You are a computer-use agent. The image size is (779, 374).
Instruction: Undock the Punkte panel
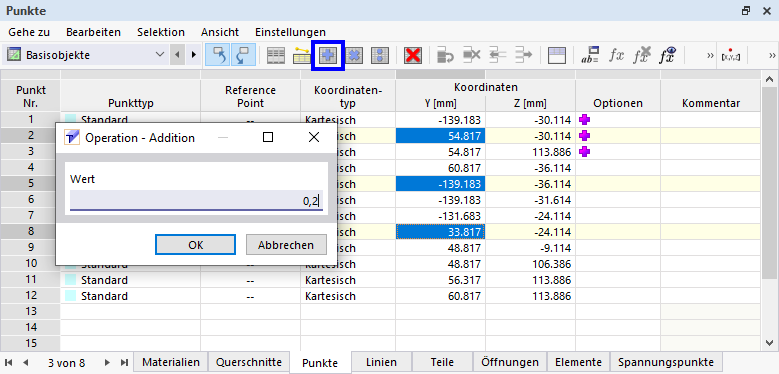click(746, 11)
